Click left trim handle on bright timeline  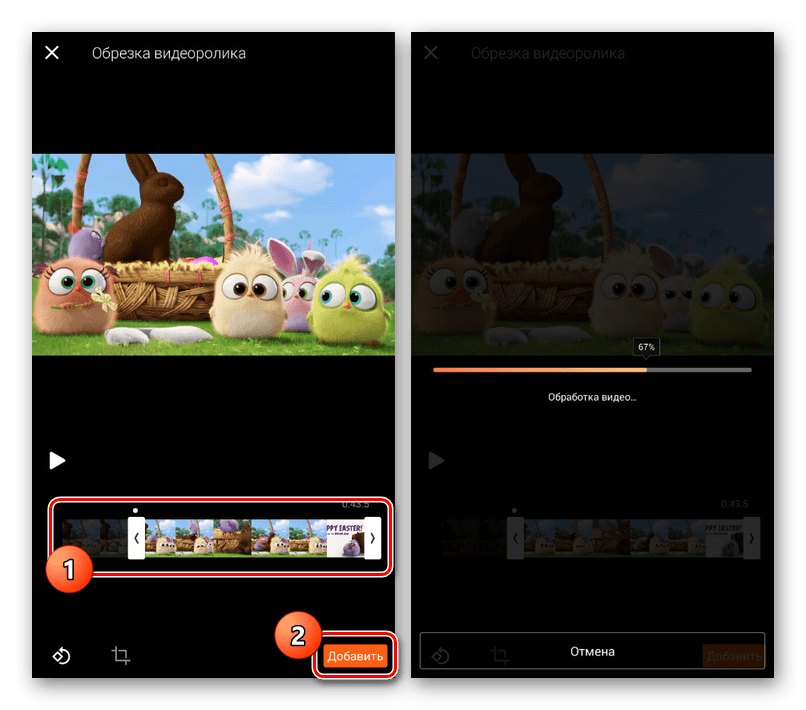(137, 538)
